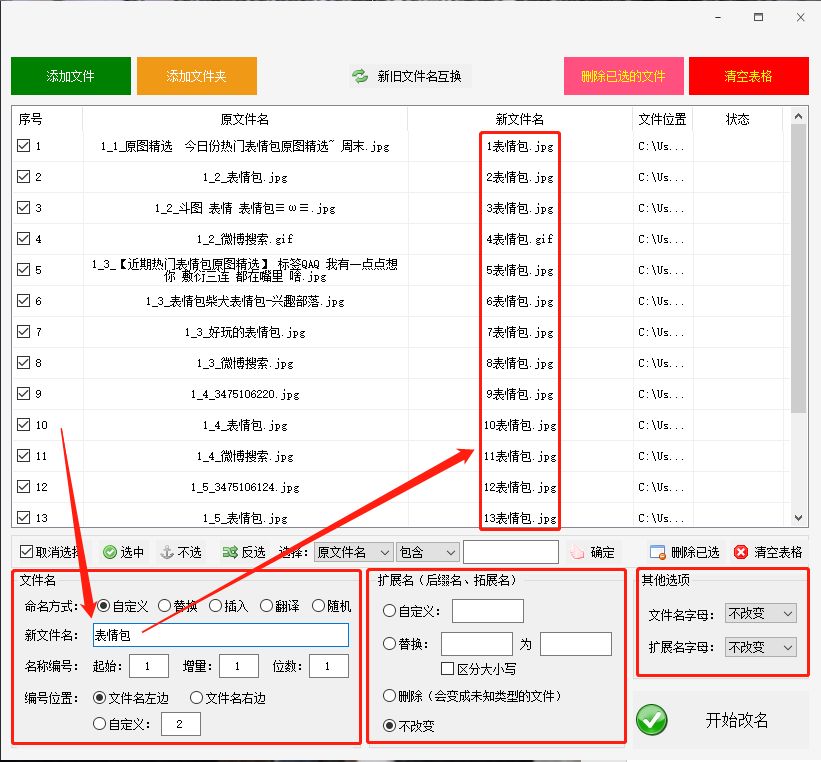Click the 新旧文件名互换 swap icon

coord(359,75)
